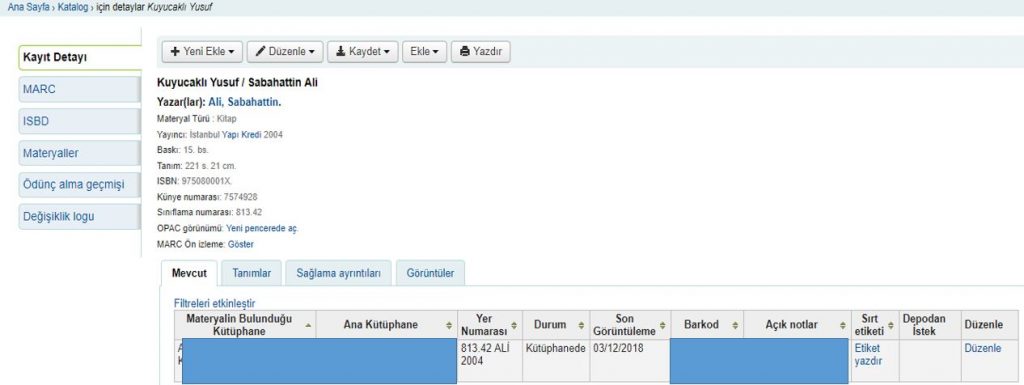Sort by Ana Kütüphane column
The height and width of the screenshot is (385, 1024).
(x=387, y=325)
